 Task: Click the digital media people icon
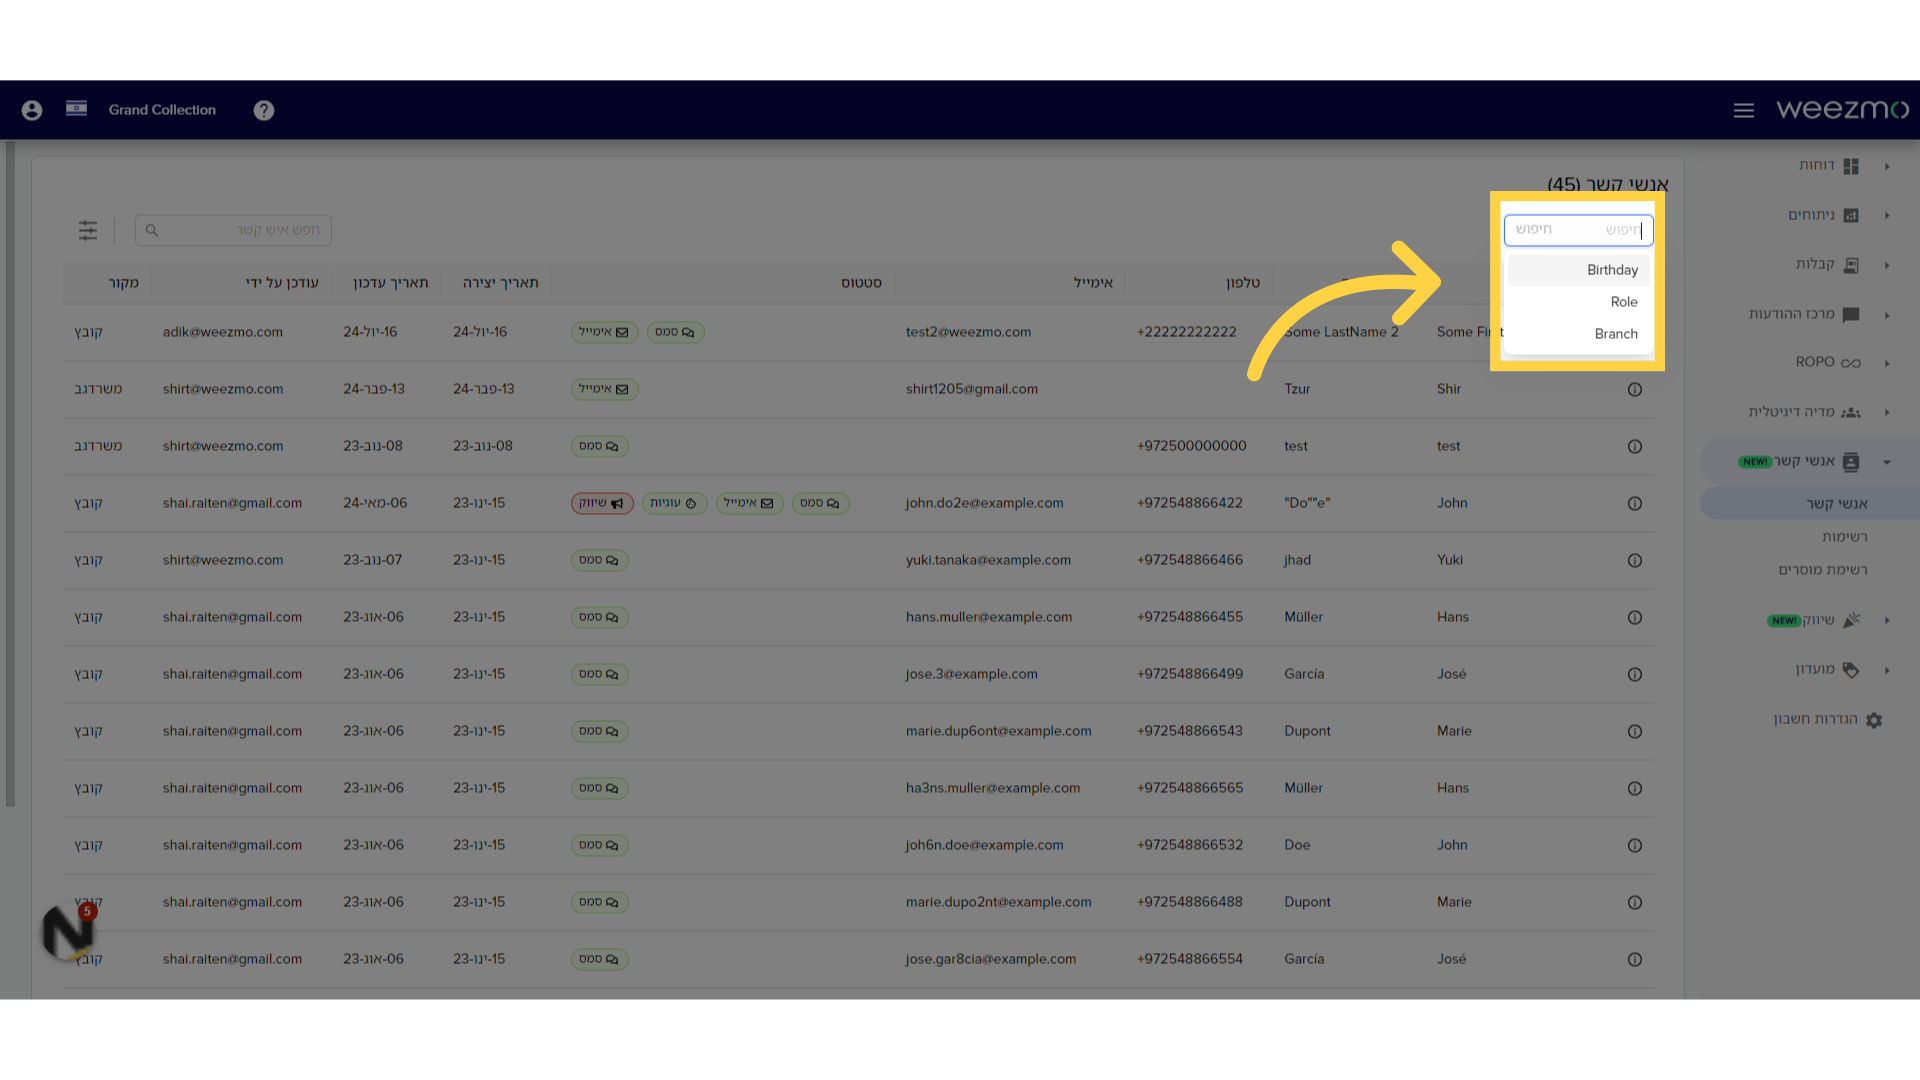click(1851, 412)
